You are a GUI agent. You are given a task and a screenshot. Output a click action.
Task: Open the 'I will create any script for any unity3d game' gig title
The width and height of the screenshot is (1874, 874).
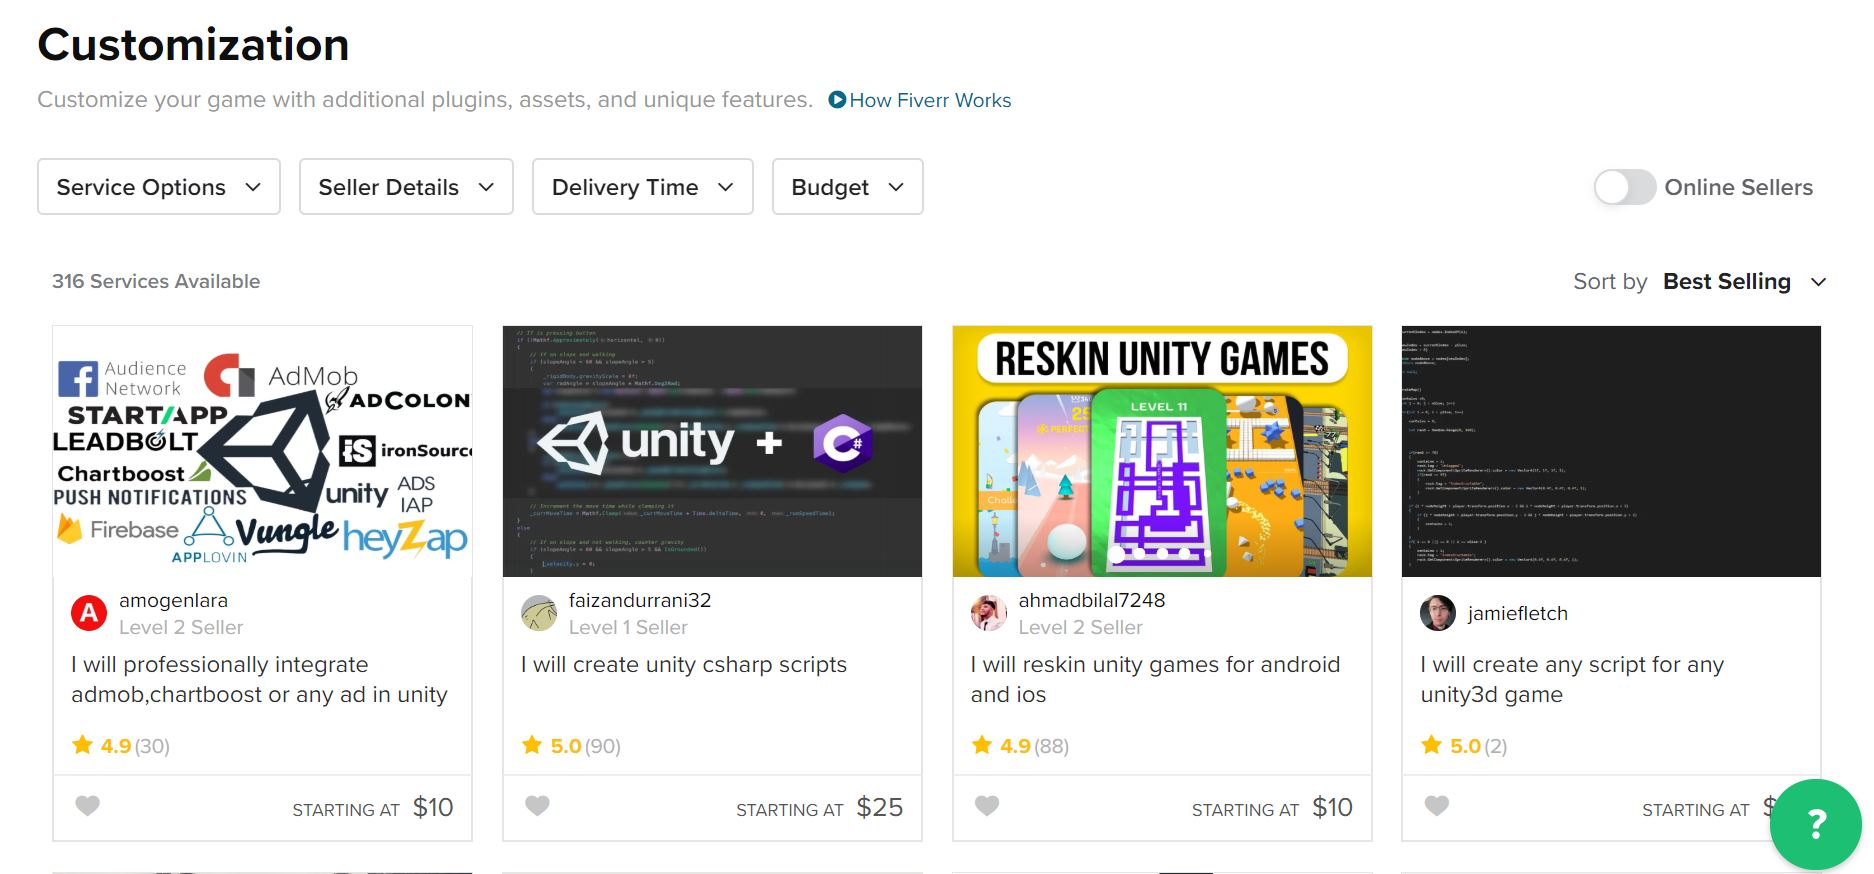[1572, 680]
